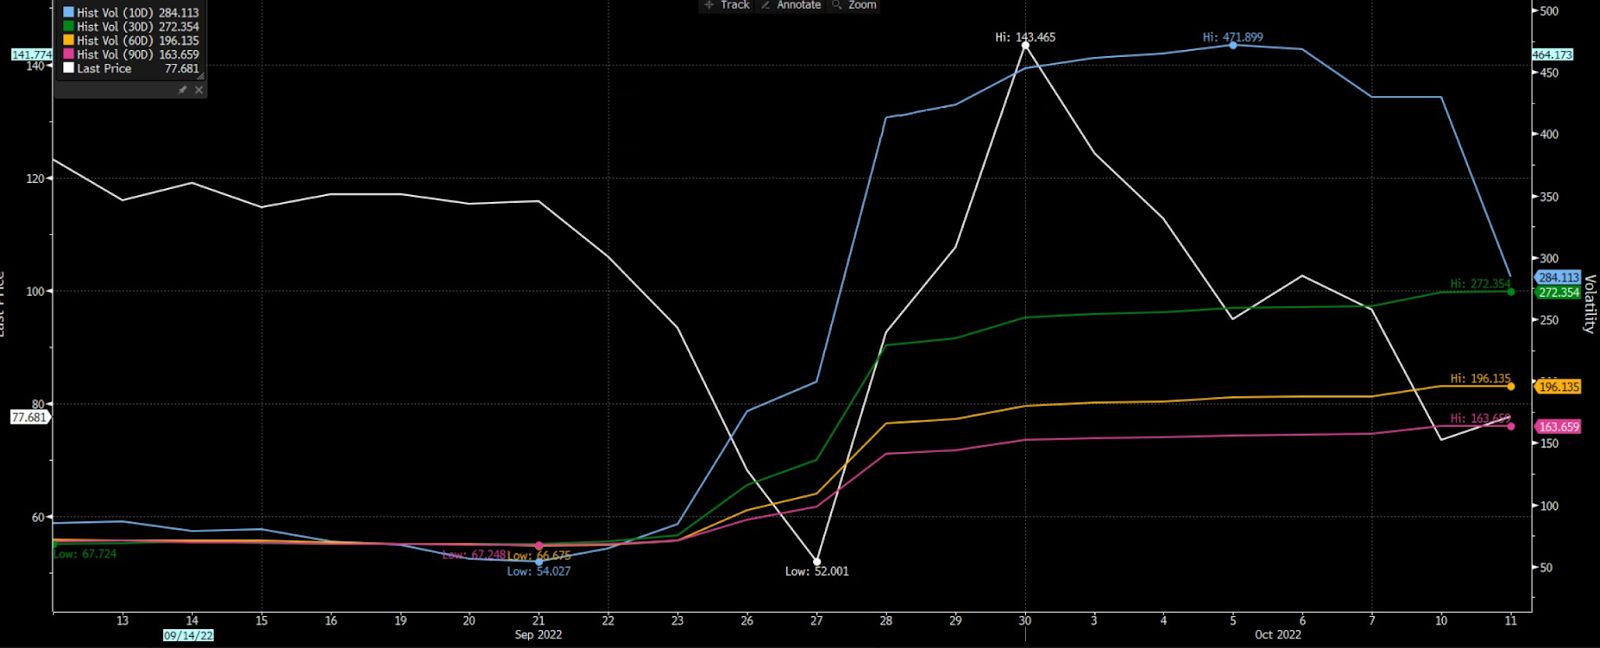Screen dimensions: 1600x648
Task: Click the Oct 2022 month label
Action: click(x=1278, y=635)
